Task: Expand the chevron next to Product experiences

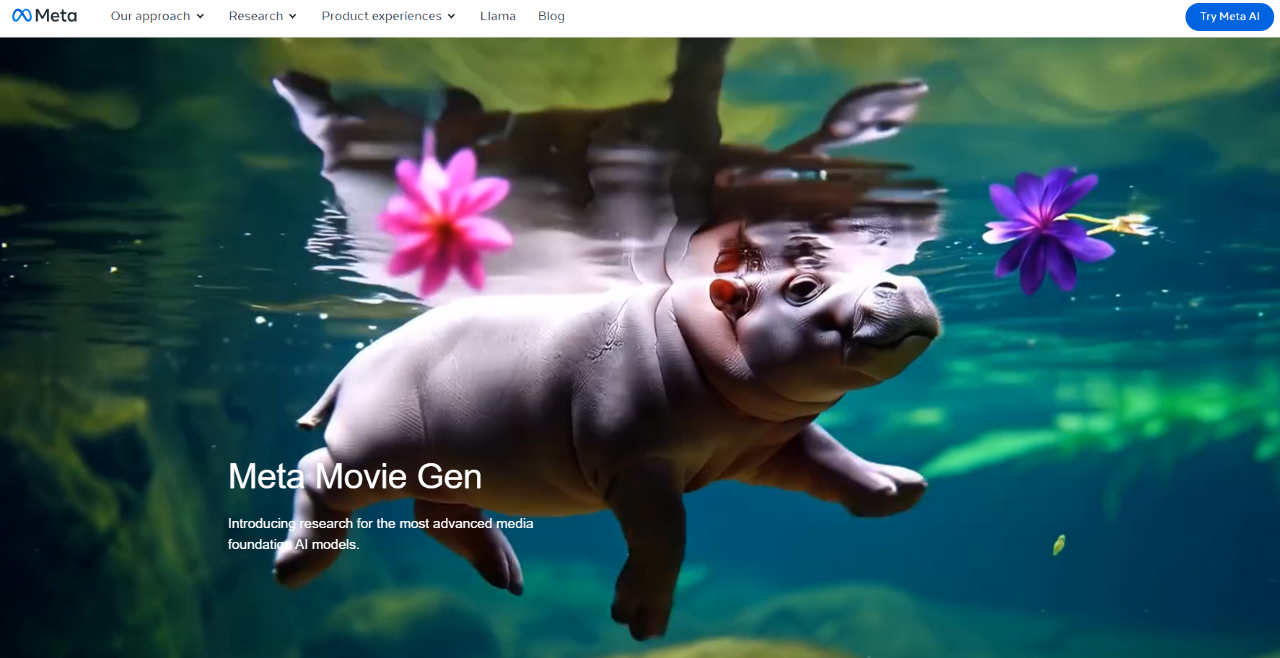Action: (451, 16)
